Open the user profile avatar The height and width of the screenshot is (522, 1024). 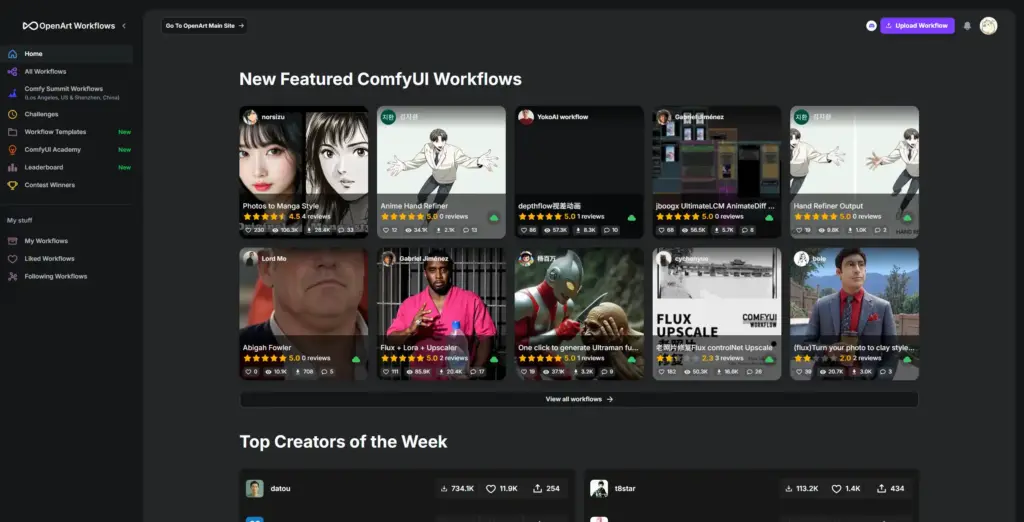(988, 26)
